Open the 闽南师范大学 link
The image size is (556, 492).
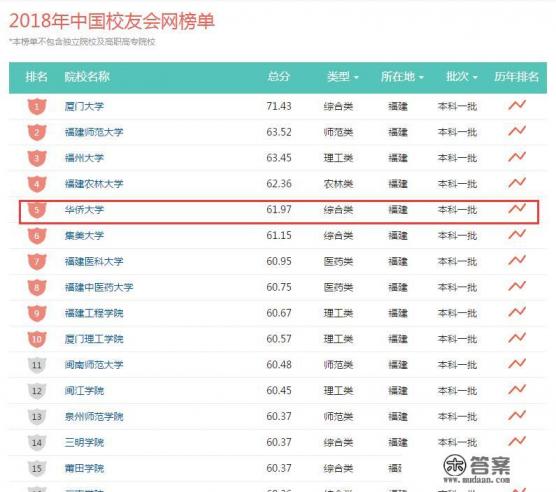pos(94,365)
